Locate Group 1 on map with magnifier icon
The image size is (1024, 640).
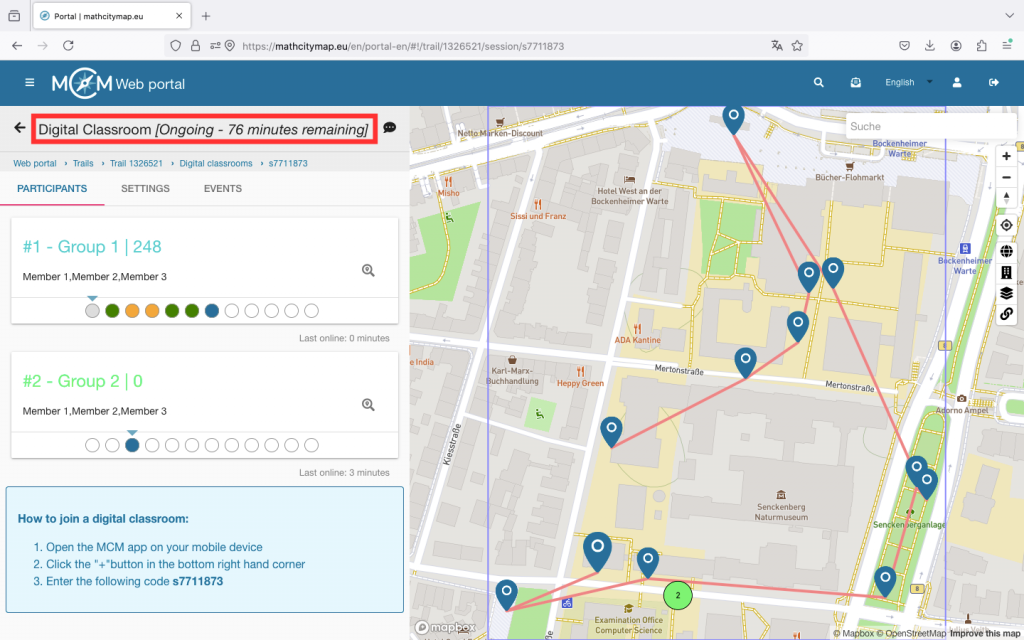coord(368,270)
